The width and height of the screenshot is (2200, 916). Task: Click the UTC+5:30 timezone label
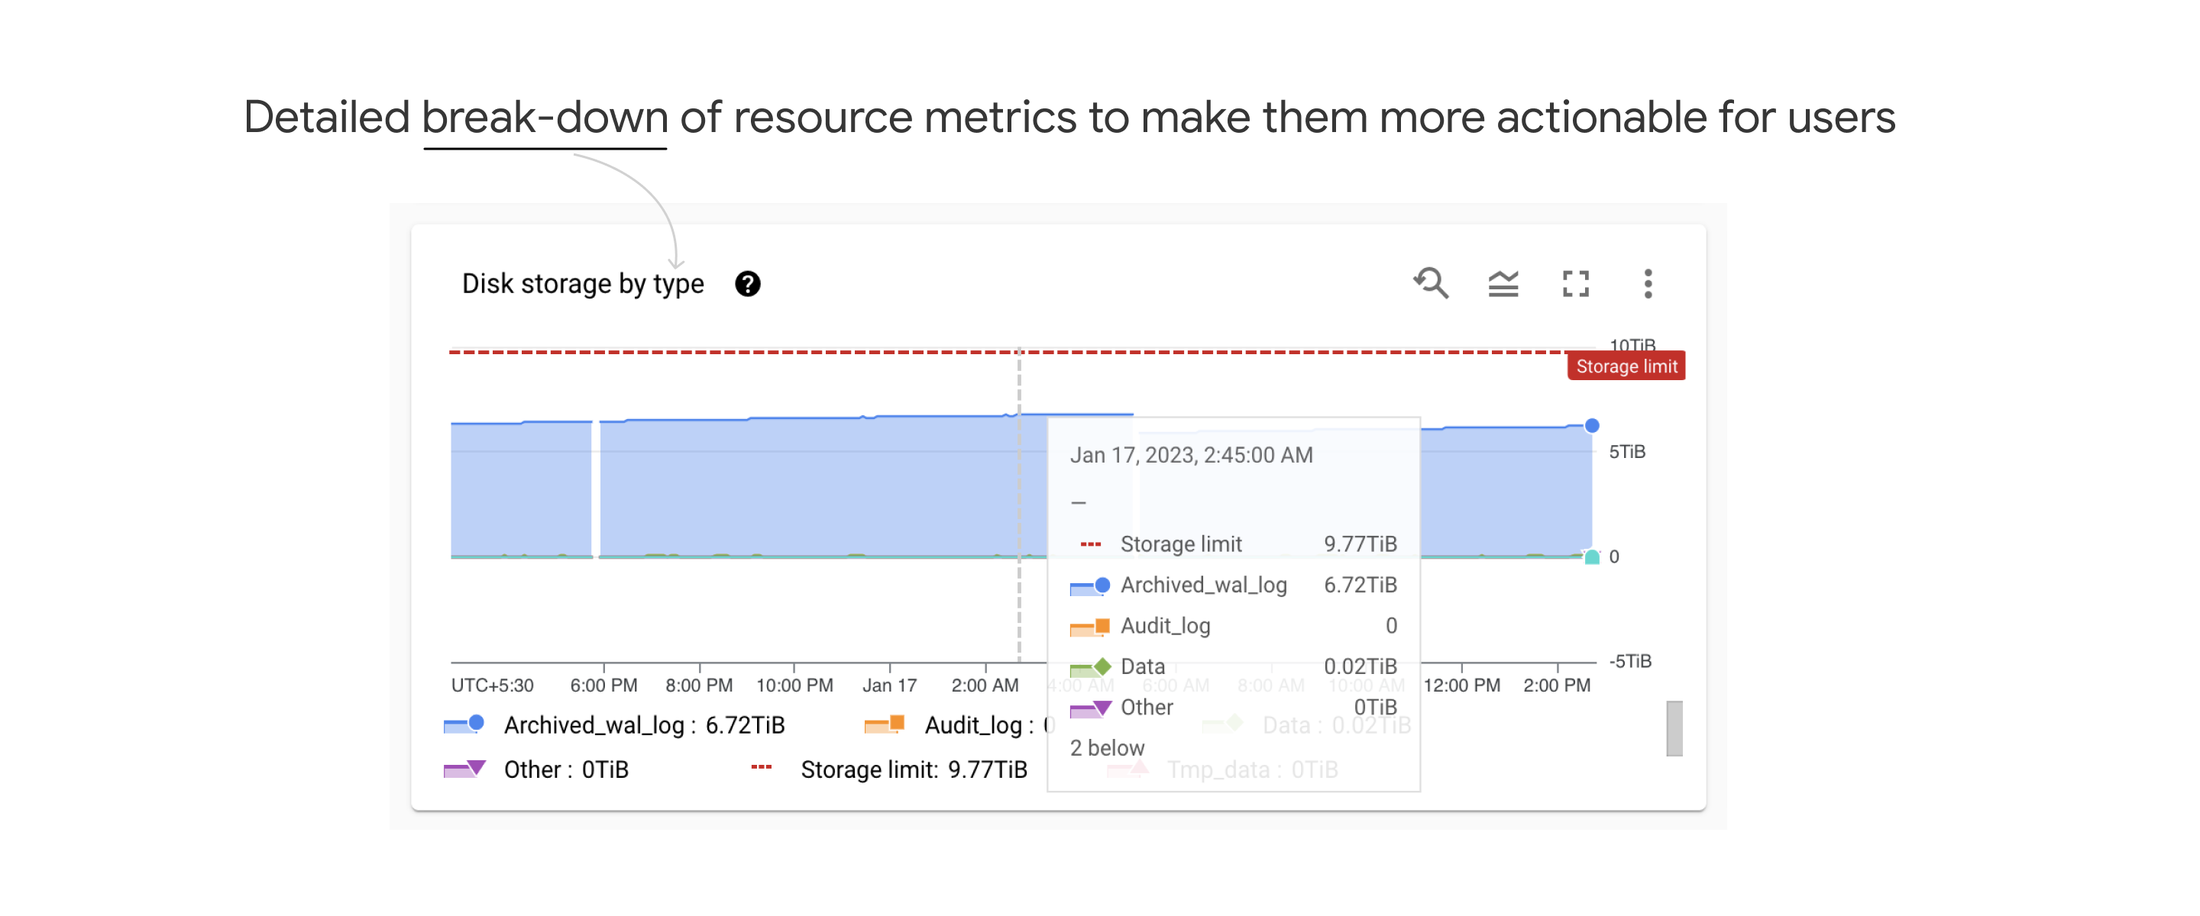(x=492, y=685)
